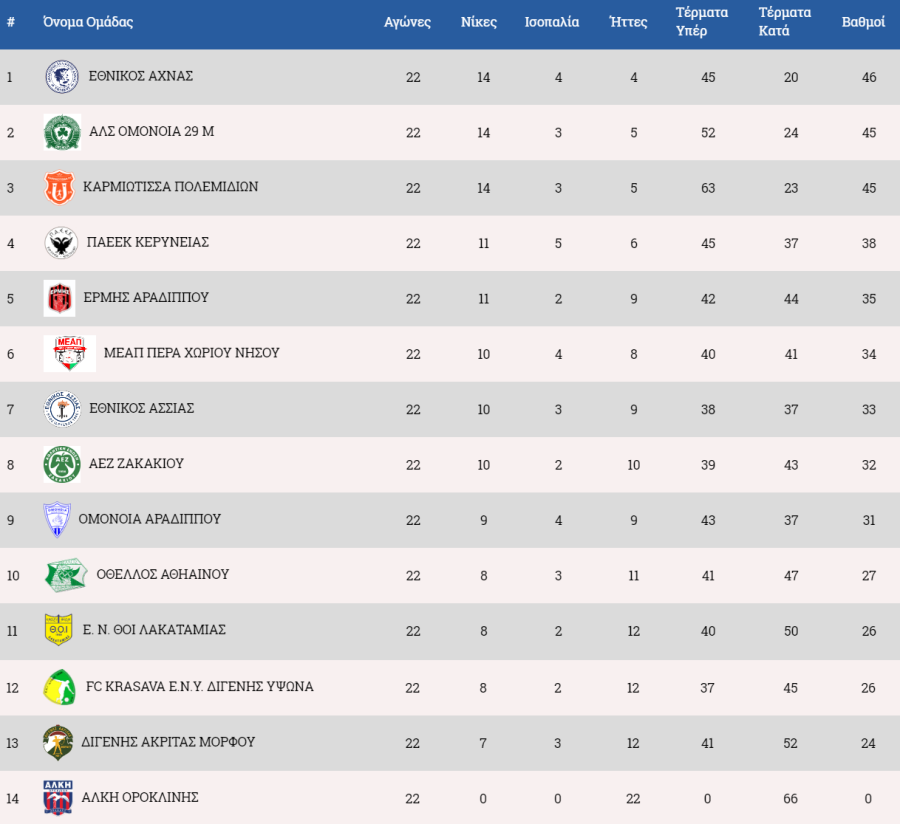Click the ΟΘΕΛΛΟΣ ΑΘΗΑΙΝΟΥ green logo
Screen dimensions: 900x824
(66, 575)
